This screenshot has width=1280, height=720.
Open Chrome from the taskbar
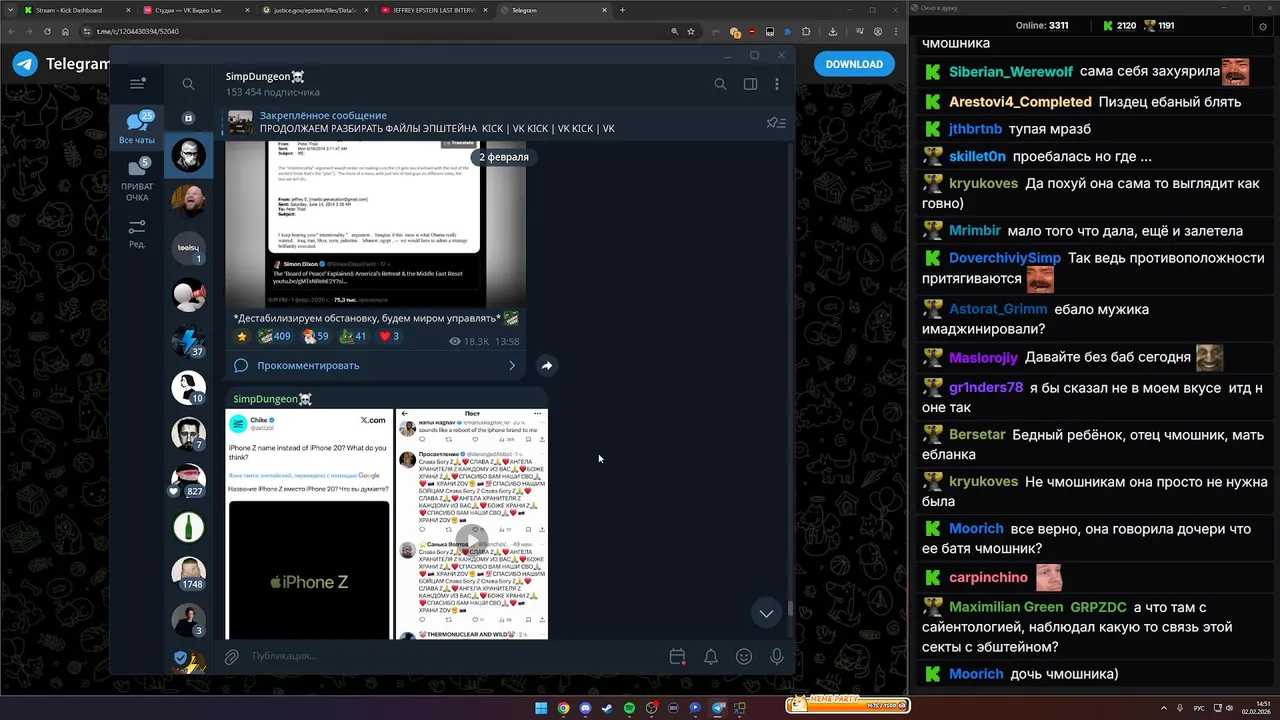[x=563, y=708]
